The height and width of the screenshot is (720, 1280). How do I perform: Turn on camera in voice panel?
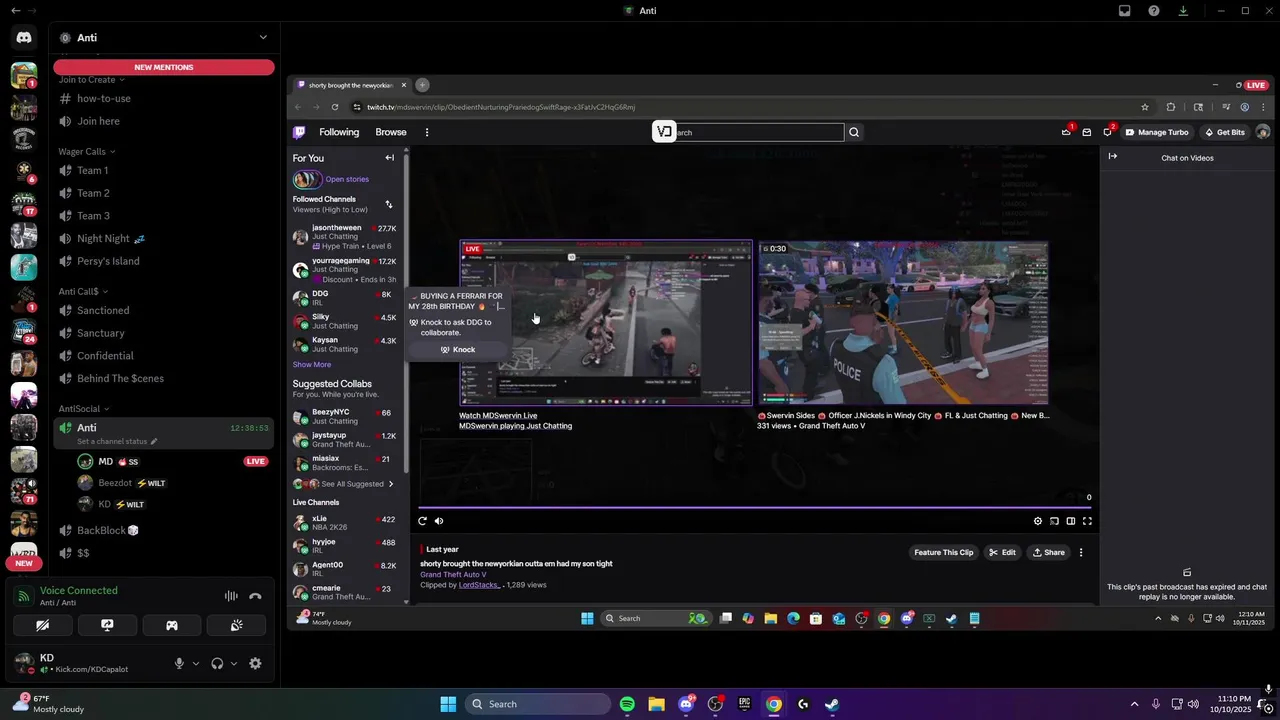pos(43,625)
